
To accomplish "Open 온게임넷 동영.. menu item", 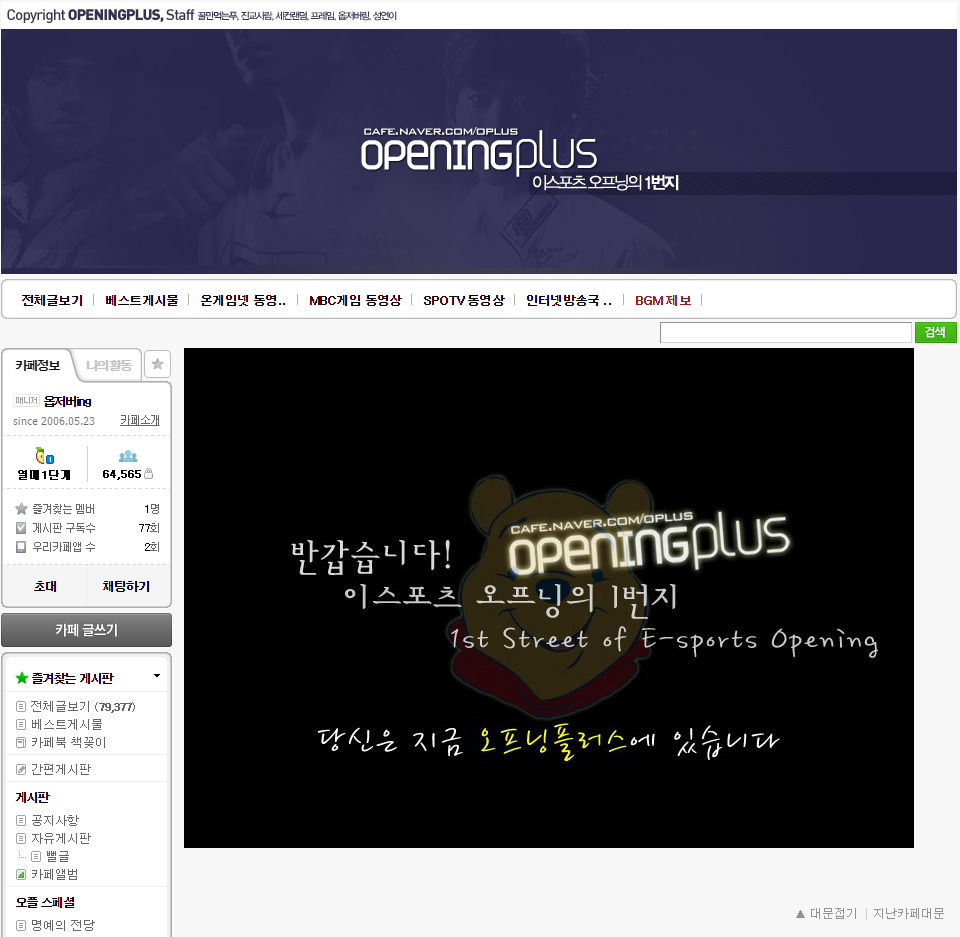I will (243, 300).
